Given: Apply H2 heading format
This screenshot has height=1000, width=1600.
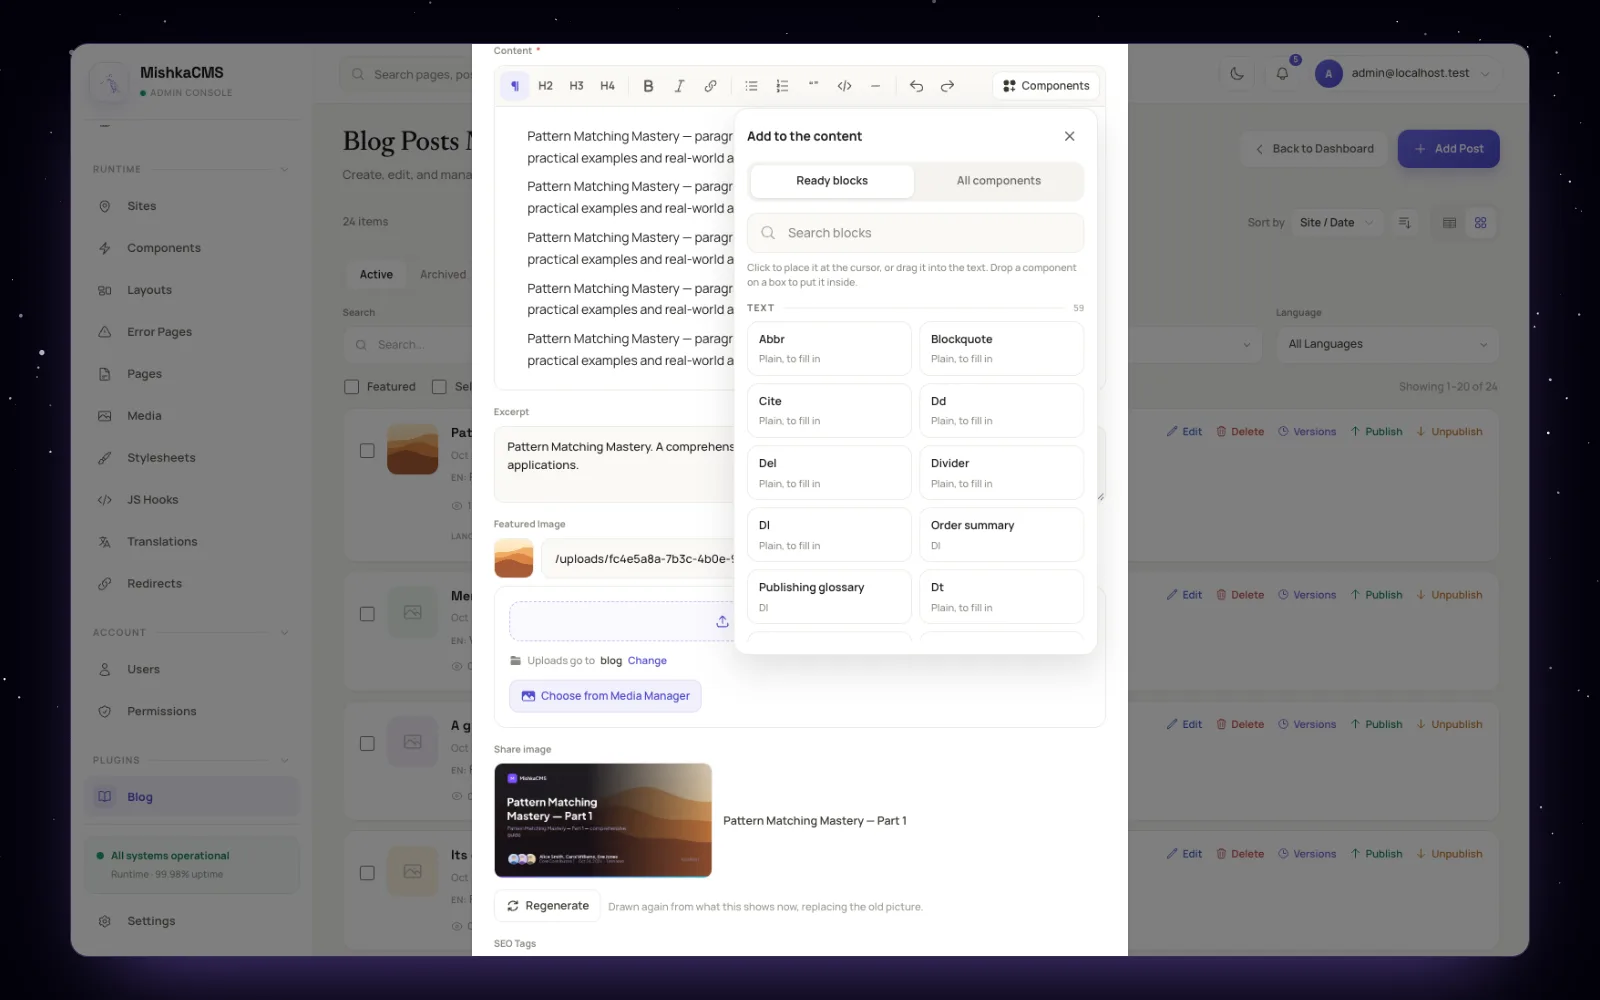Looking at the screenshot, I should [x=545, y=86].
